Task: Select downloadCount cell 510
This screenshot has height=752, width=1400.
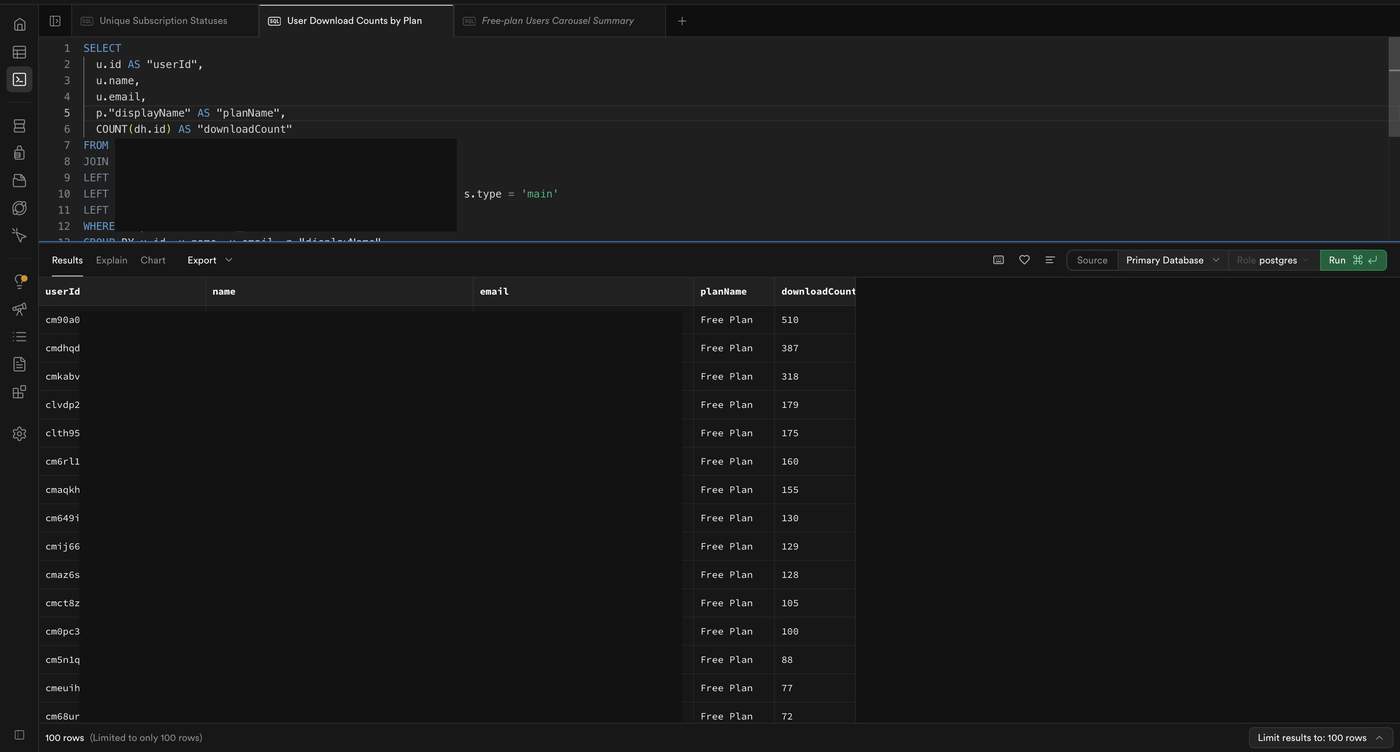Action: pyautogui.click(x=815, y=320)
